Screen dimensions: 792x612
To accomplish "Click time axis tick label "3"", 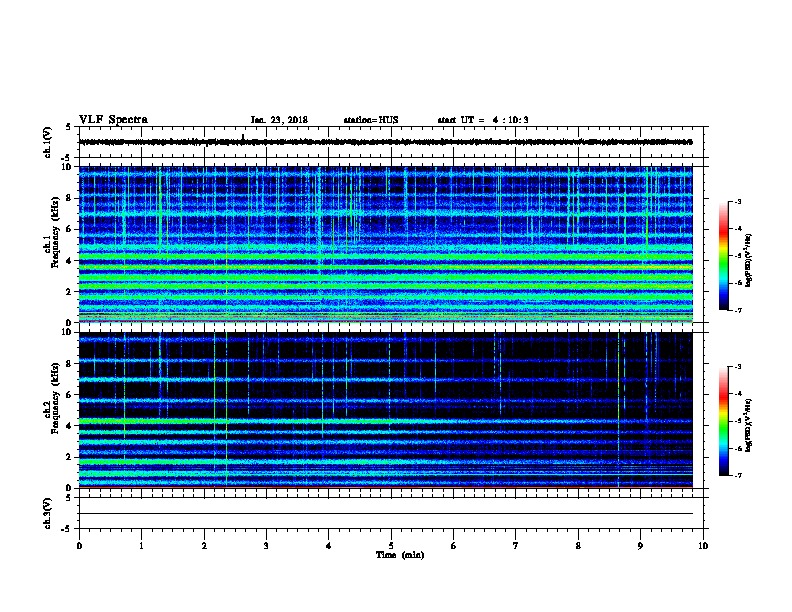I will [x=266, y=545].
